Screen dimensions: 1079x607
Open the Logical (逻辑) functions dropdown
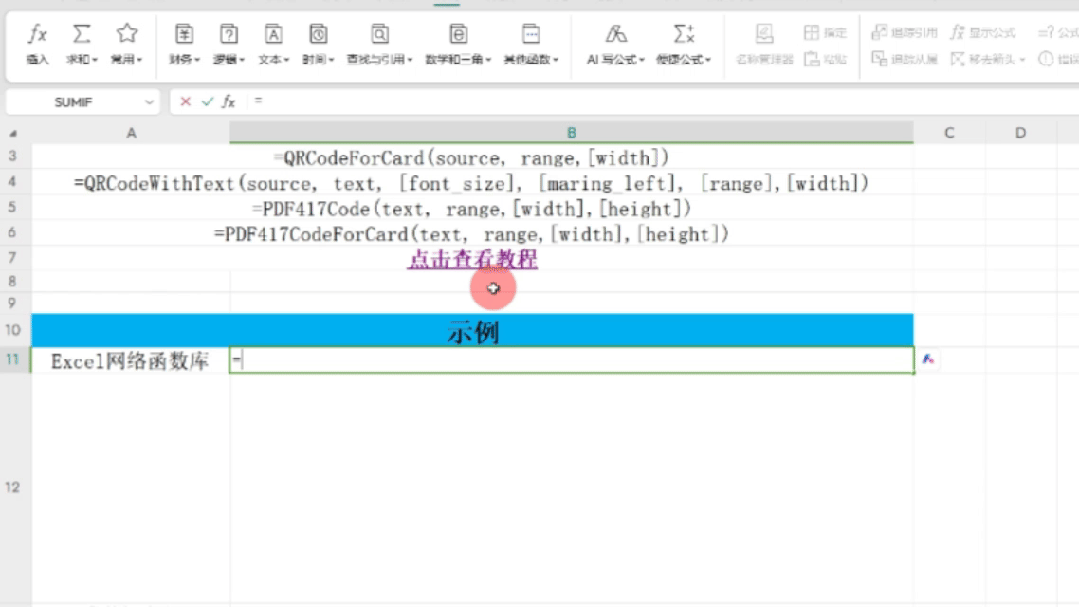point(228,44)
